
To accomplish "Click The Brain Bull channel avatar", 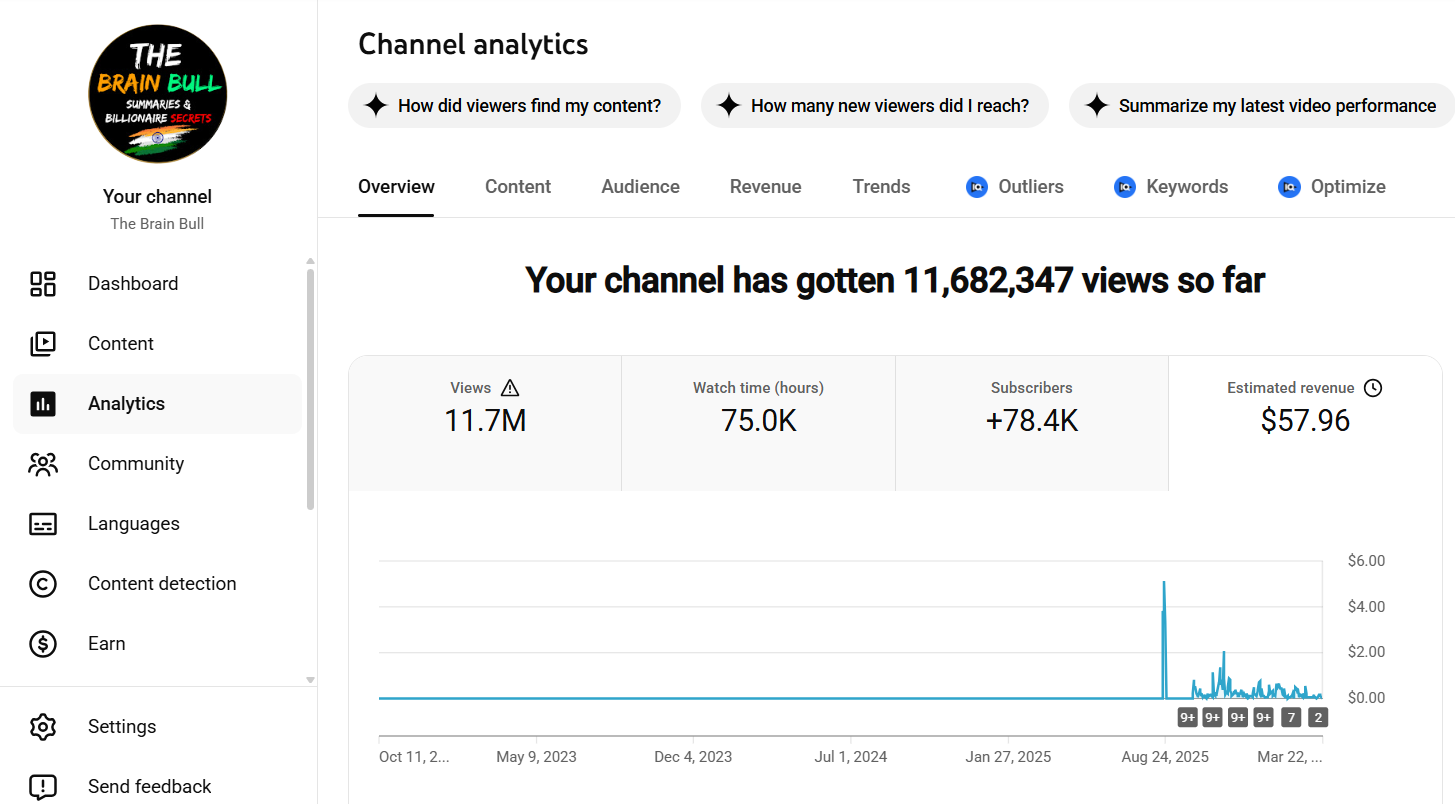I will coord(157,95).
